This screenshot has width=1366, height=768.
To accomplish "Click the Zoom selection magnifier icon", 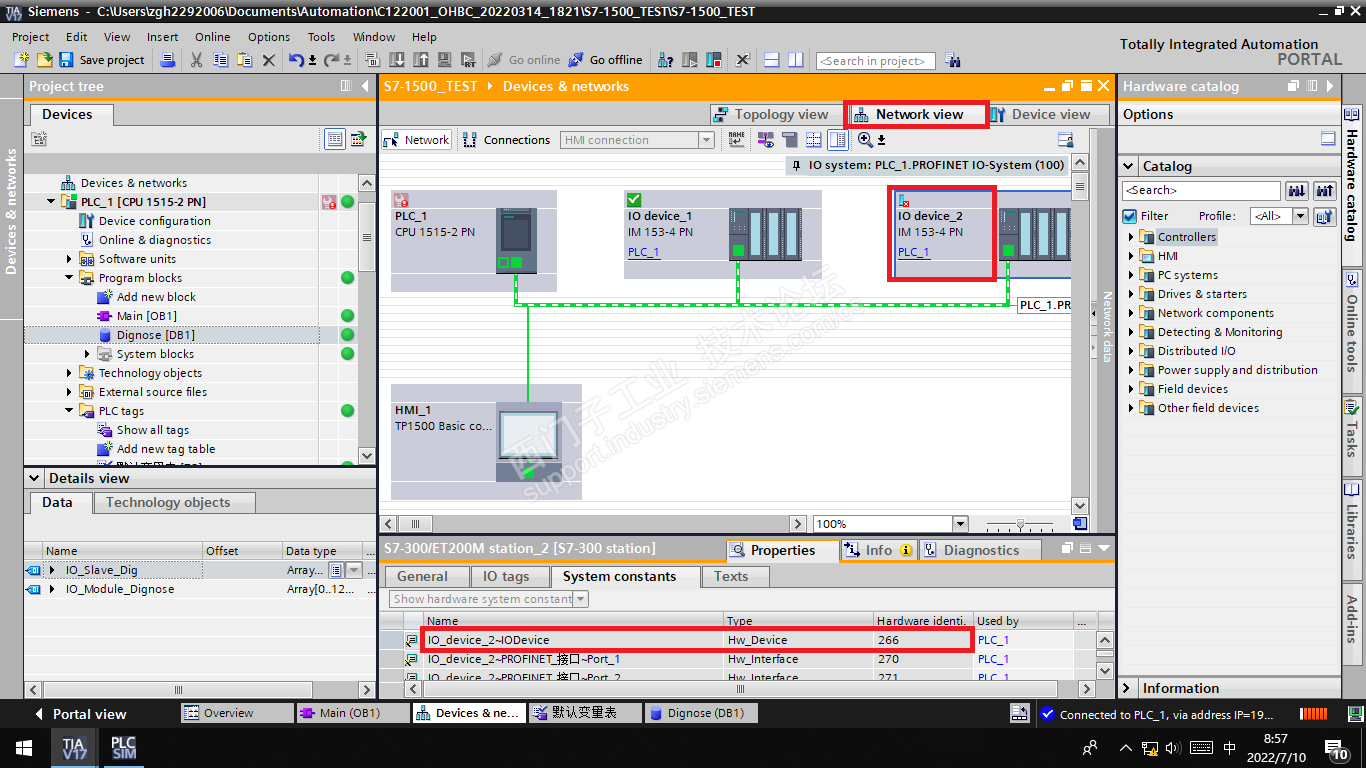I will 866,140.
